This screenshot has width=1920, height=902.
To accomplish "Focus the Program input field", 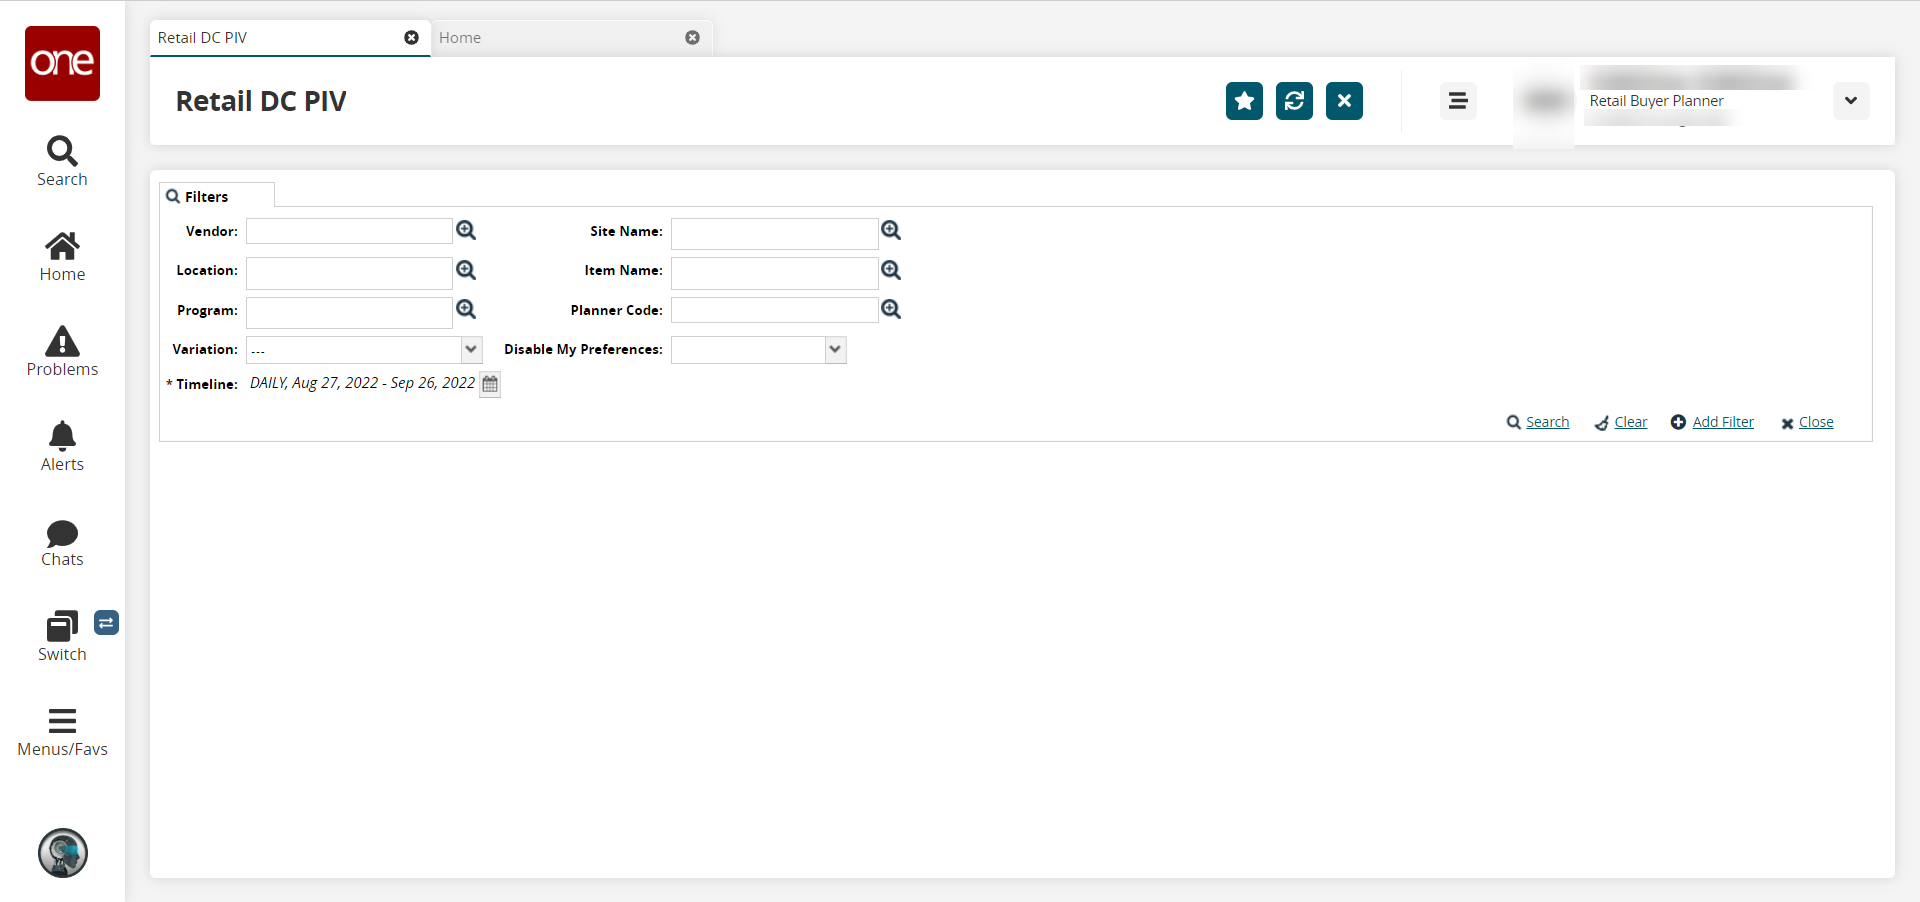I will click(349, 312).
